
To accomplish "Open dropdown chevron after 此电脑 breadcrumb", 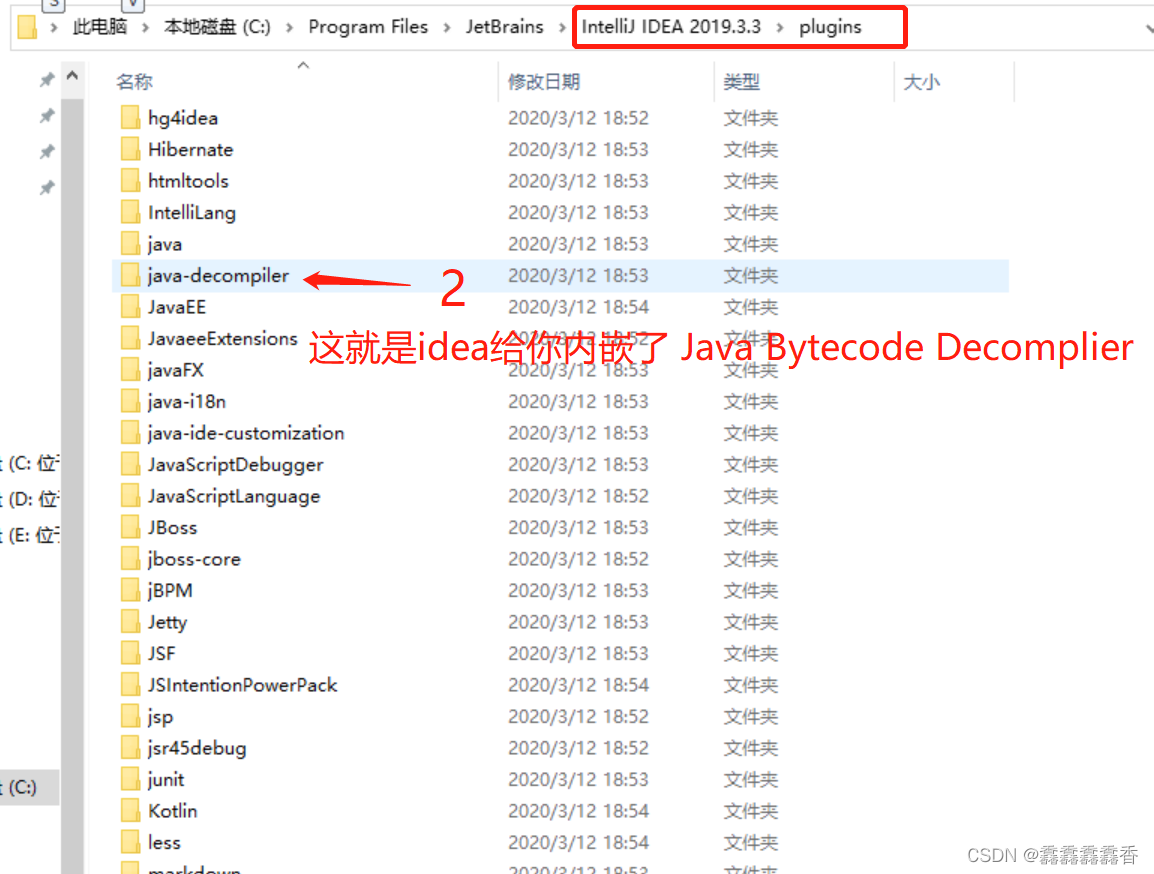I will click(145, 27).
